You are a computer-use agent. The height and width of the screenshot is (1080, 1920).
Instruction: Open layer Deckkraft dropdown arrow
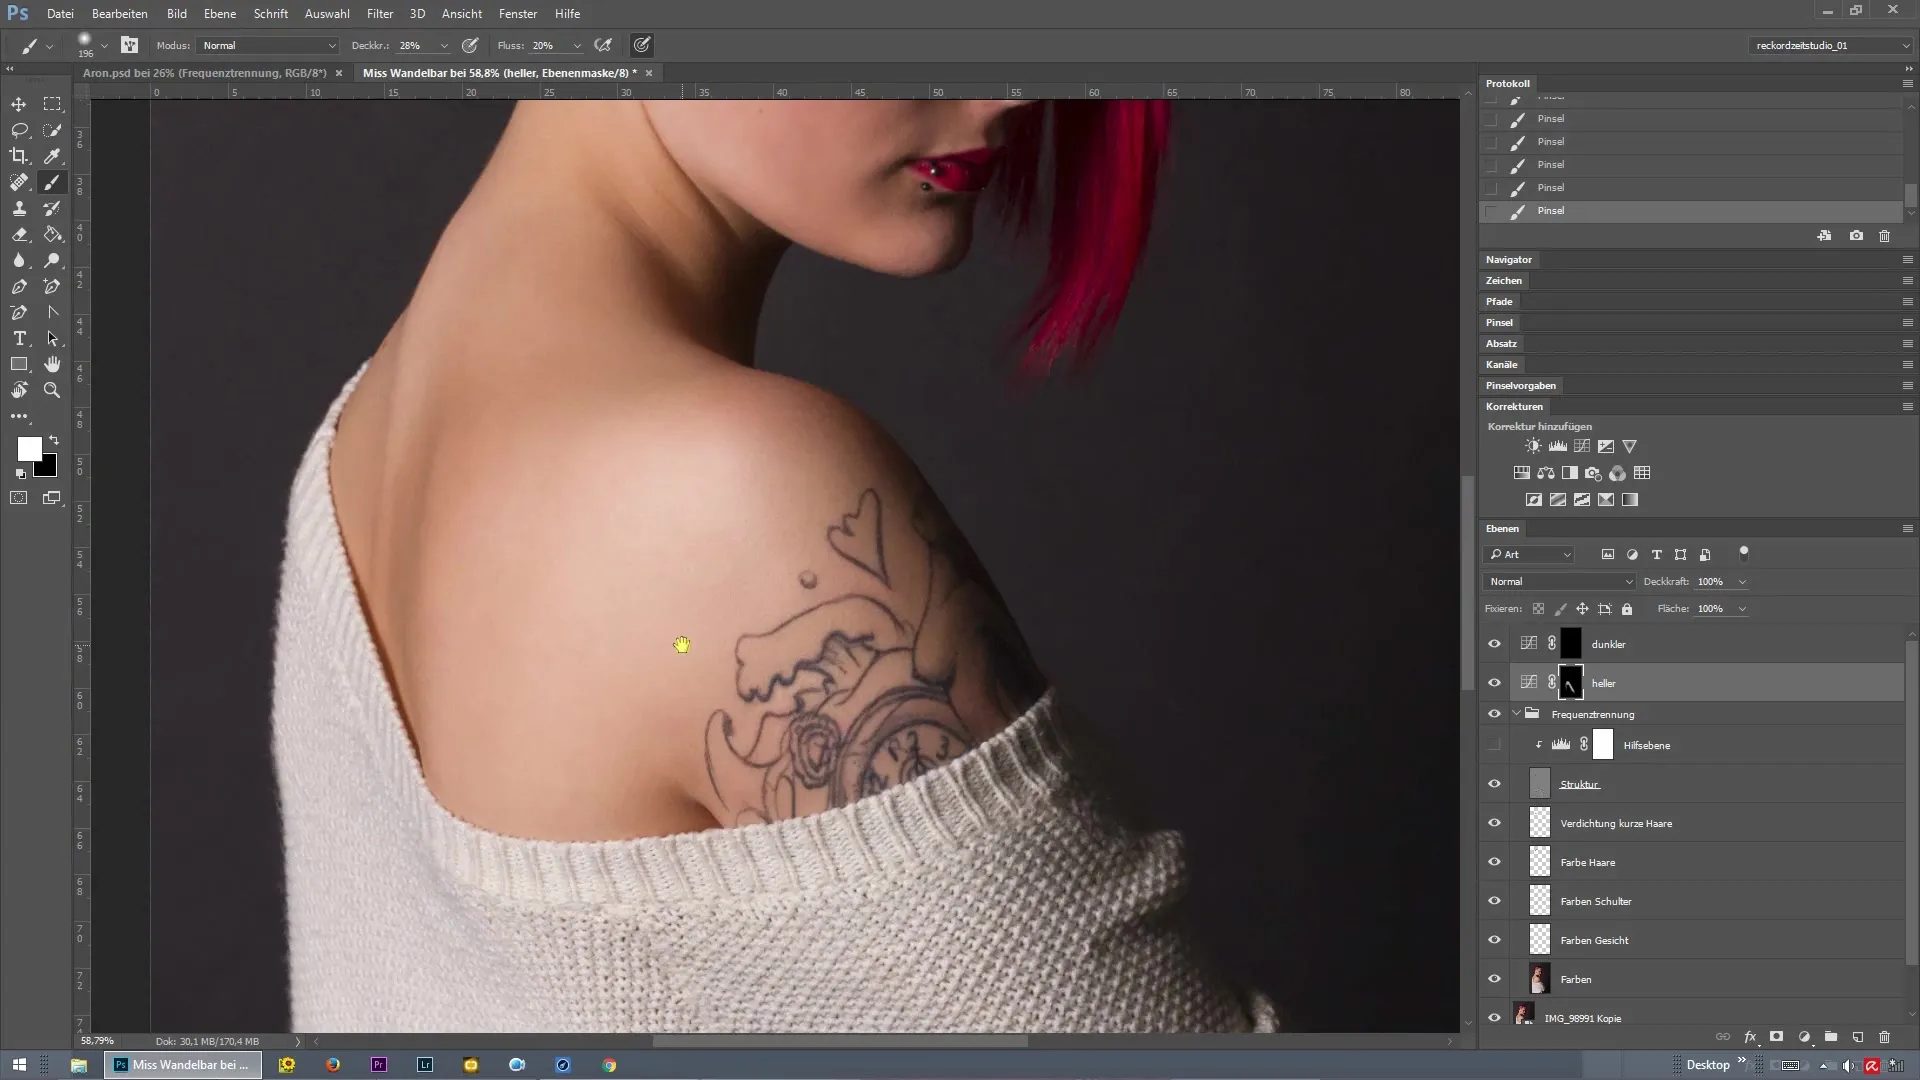[x=1742, y=581]
